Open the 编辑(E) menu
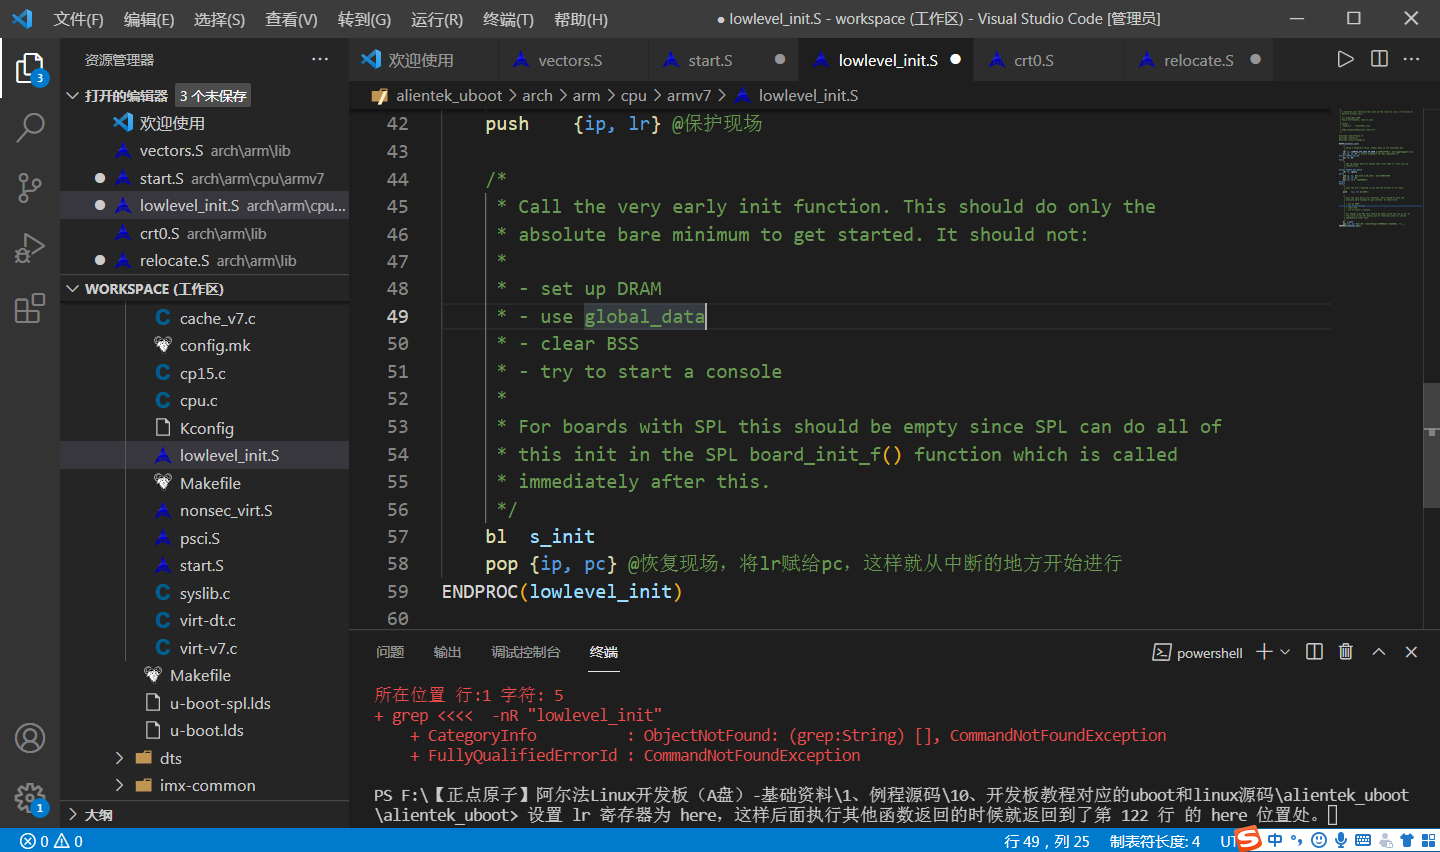The width and height of the screenshot is (1440, 852). click(x=149, y=19)
